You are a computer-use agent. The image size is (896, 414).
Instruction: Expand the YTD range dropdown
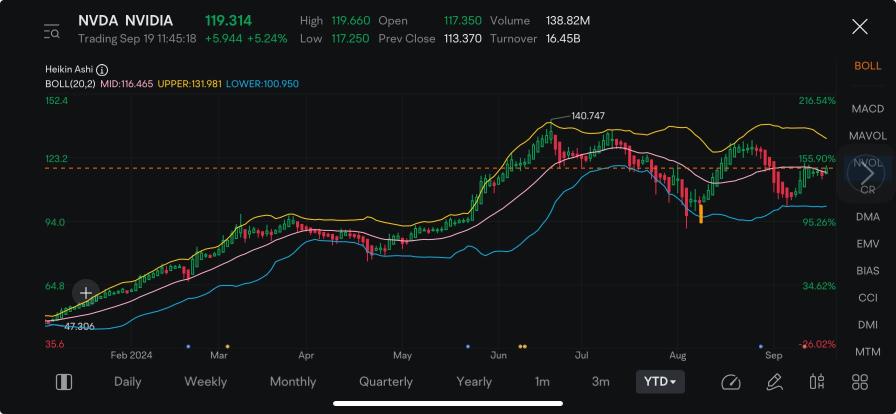659,382
